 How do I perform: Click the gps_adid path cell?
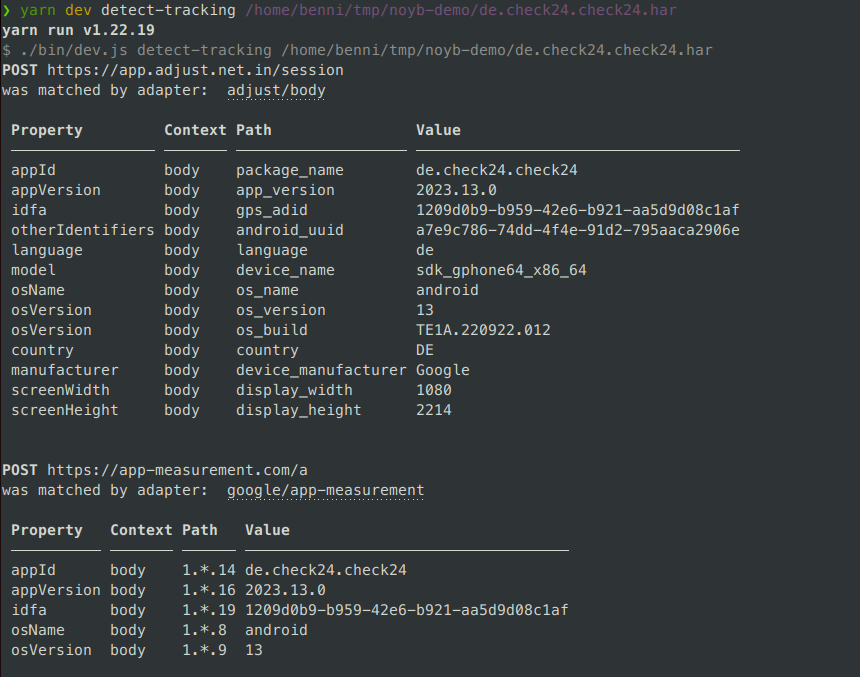(x=272, y=210)
